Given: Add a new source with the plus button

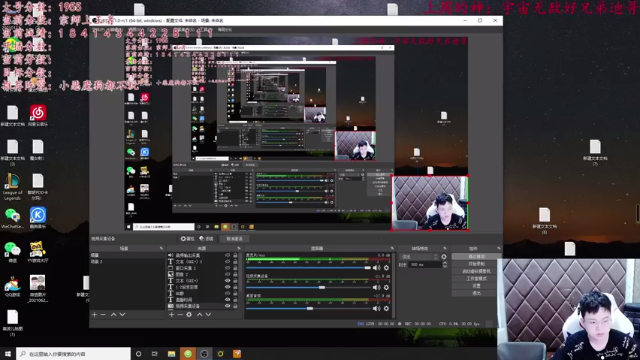Looking at the screenshot, I should 171,315.
